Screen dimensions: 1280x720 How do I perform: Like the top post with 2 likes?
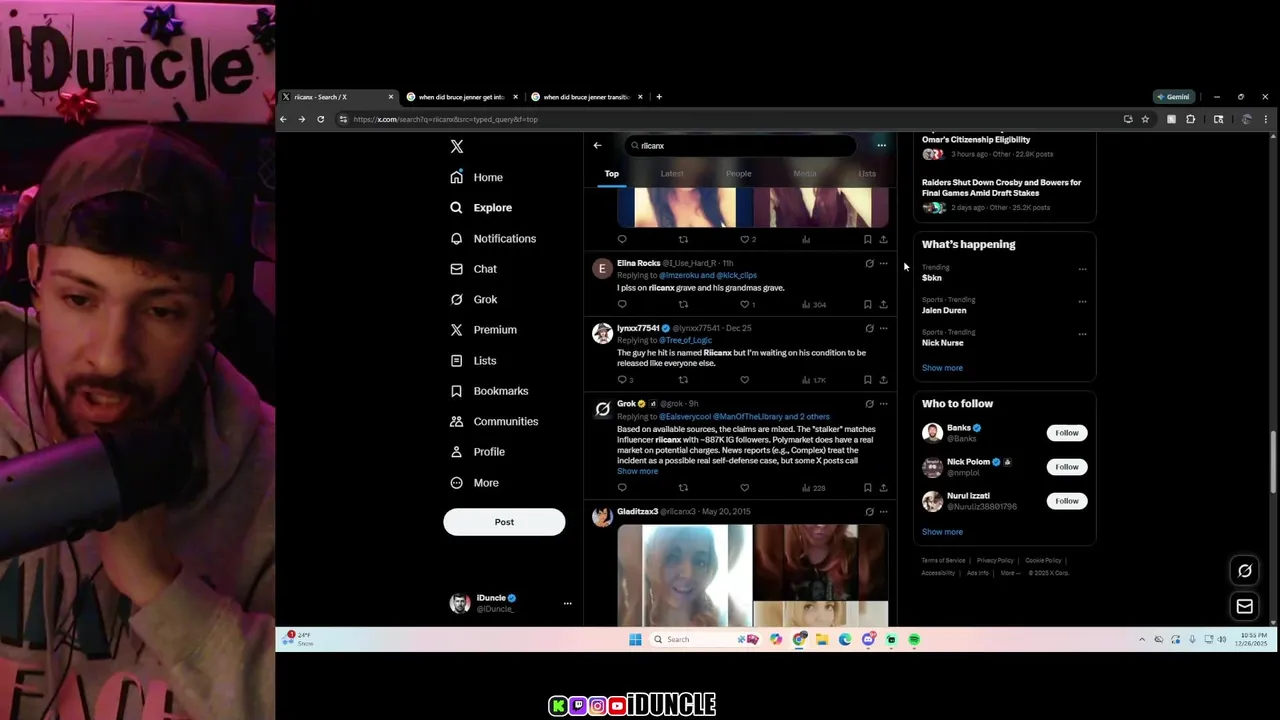pos(744,239)
